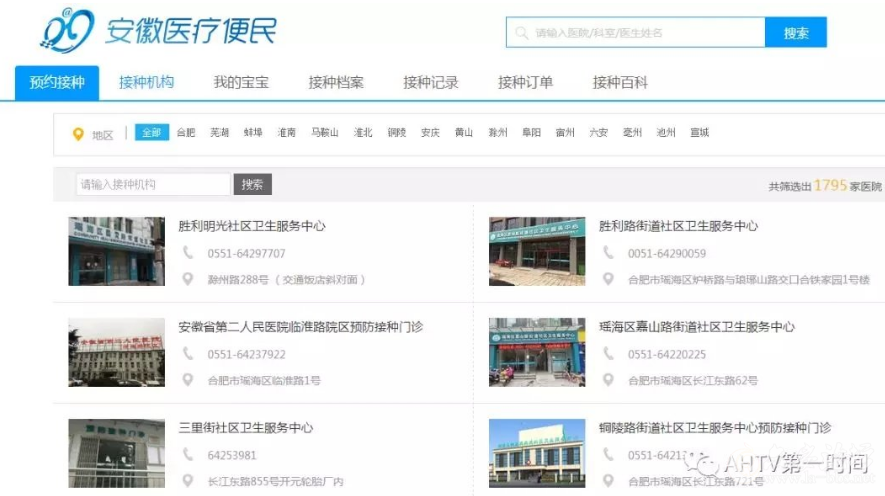This screenshot has height=496, width=885.
Task: Click phone icon next to 0551-64220225
Action: tap(608, 354)
